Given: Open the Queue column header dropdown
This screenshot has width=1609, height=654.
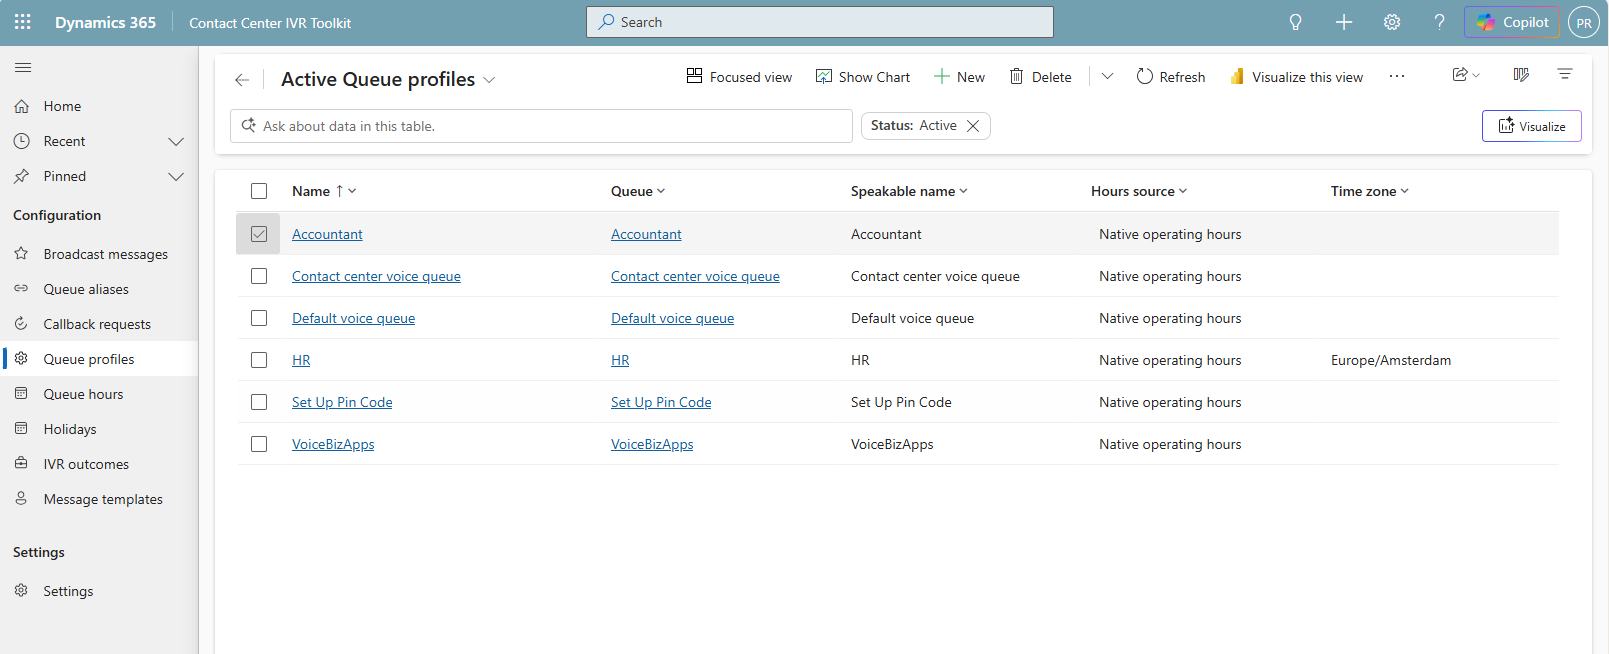Looking at the screenshot, I should [638, 191].
